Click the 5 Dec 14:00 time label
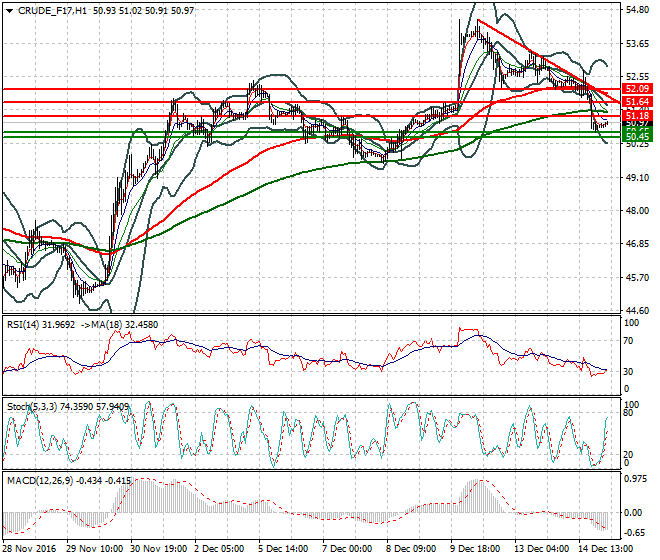This screenshot has width=660, height=560. click(x=283, y=549)
